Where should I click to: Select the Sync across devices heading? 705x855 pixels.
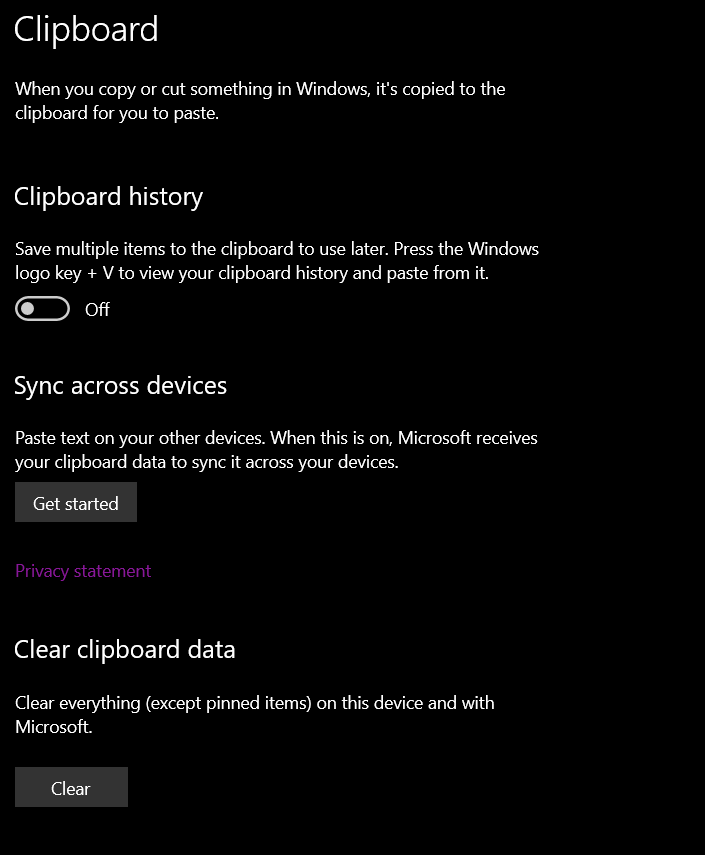point(120,386)
